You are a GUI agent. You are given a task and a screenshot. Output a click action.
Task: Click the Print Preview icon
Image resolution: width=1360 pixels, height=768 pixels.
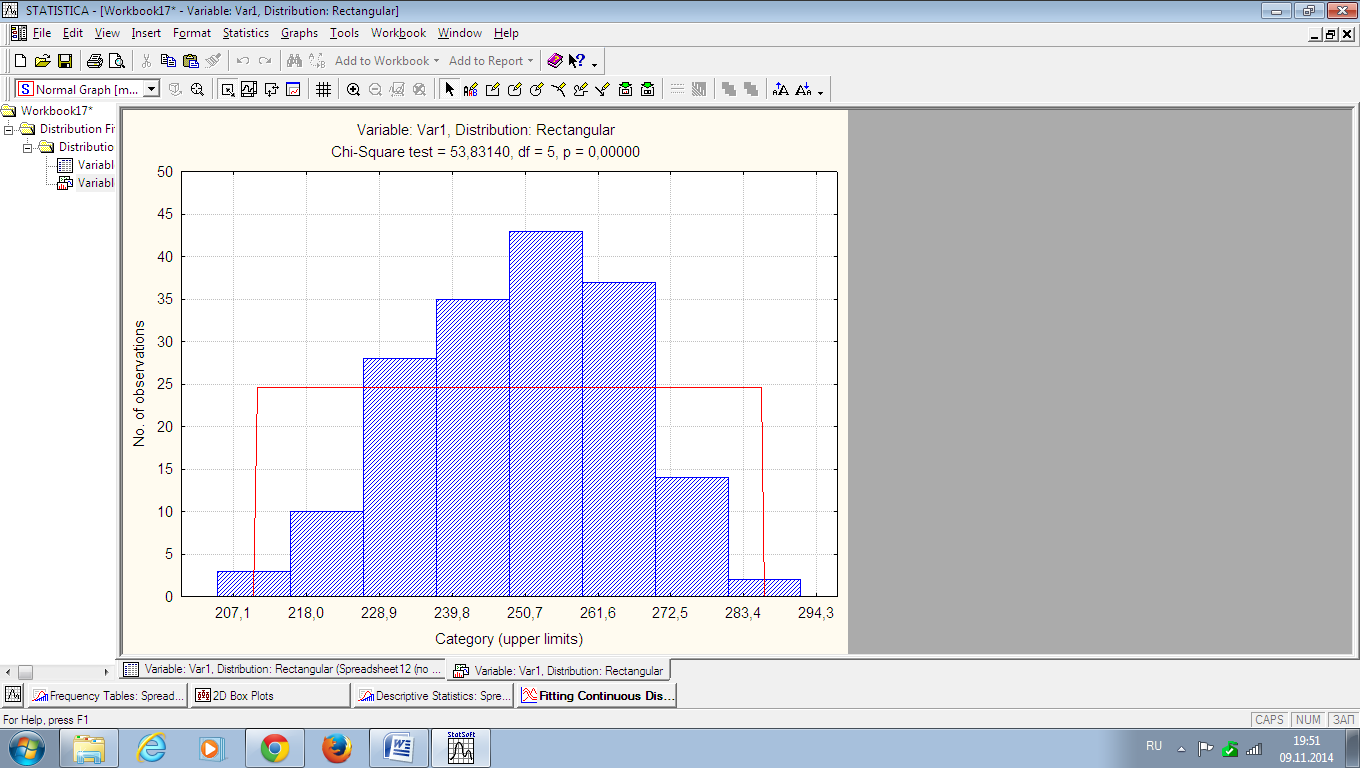pyautogui.click(x=116, y=61)
